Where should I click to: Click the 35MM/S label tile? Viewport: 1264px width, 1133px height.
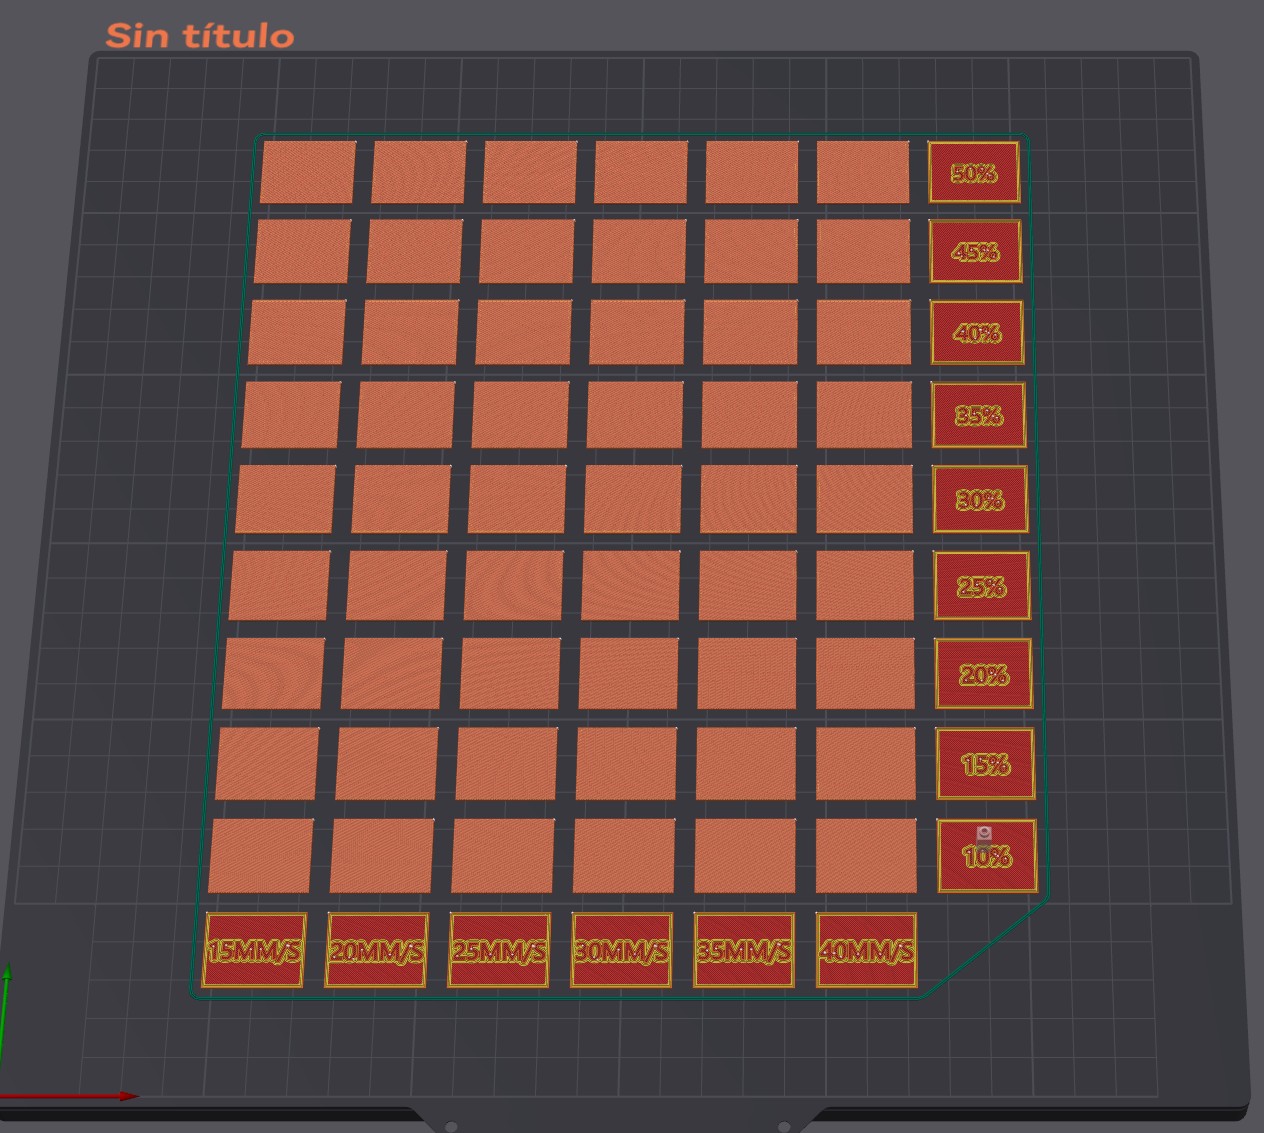pyautogui.click(x=744, y=950)
